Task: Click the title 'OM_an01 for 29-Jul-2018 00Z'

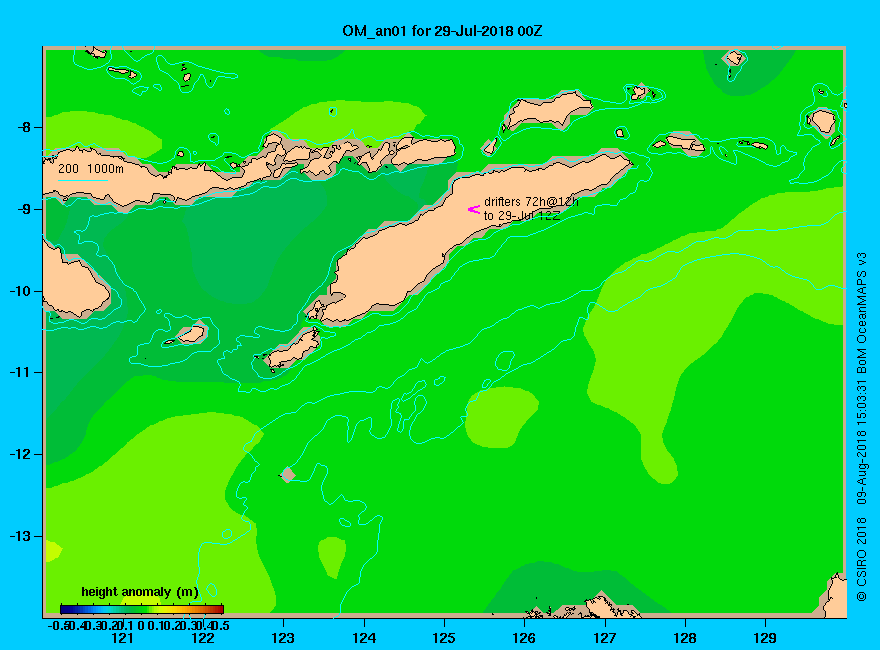Action: point(442,31)
